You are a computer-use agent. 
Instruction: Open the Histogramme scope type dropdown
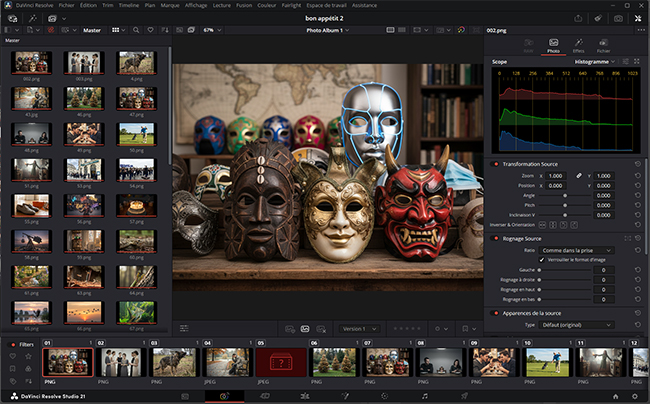(x=594, y=62)
